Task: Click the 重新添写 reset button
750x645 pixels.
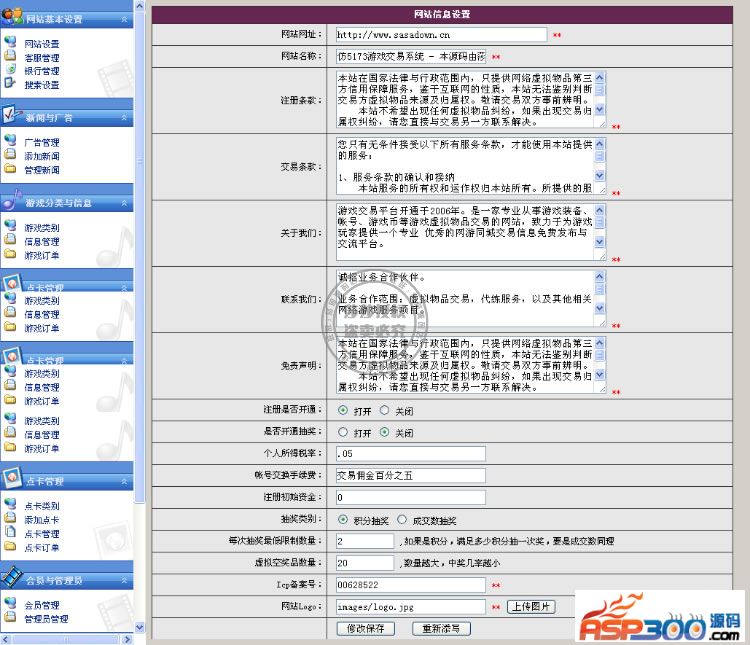Action: point(441,628)
